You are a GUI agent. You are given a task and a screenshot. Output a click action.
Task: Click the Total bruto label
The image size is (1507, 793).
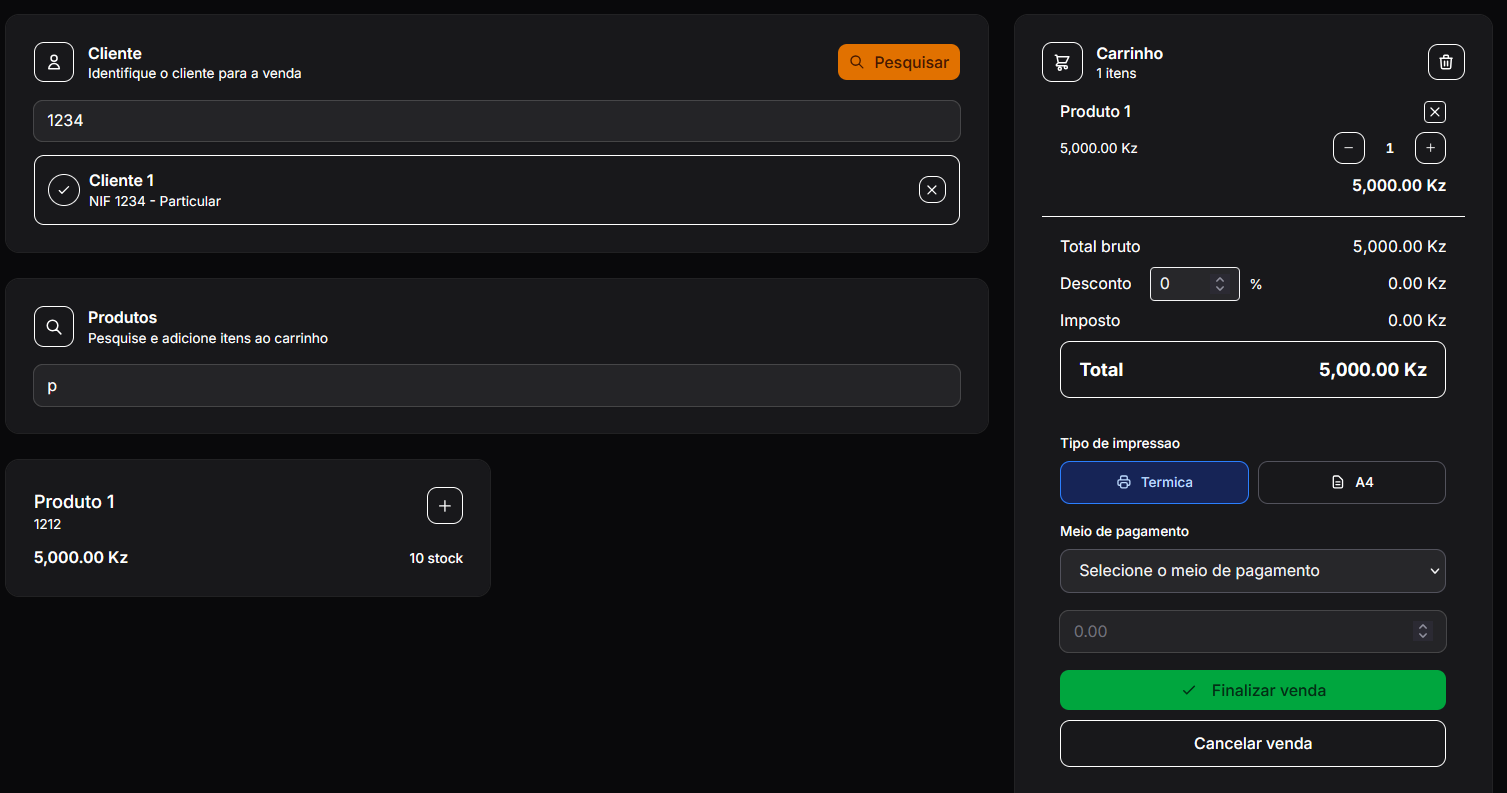(x=1100, y=246)
